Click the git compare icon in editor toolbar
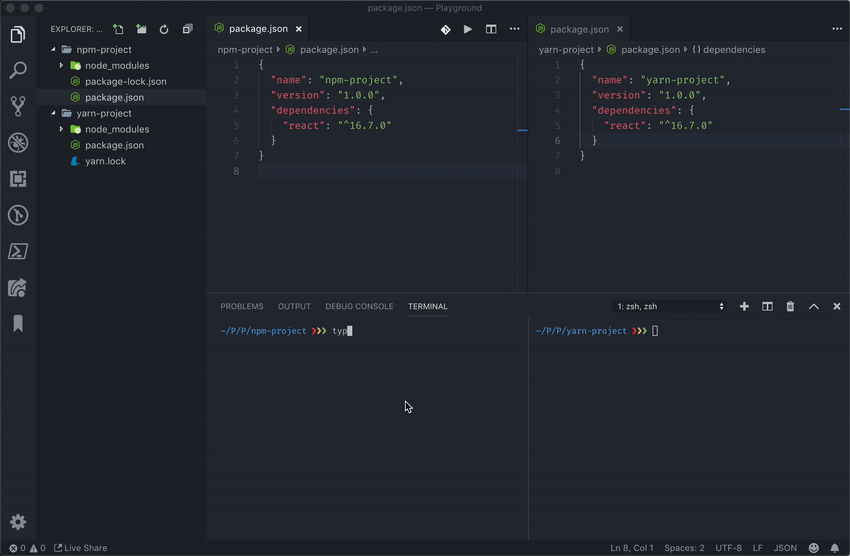This screenshot has width=850, height=556. (x=446, y=29)
